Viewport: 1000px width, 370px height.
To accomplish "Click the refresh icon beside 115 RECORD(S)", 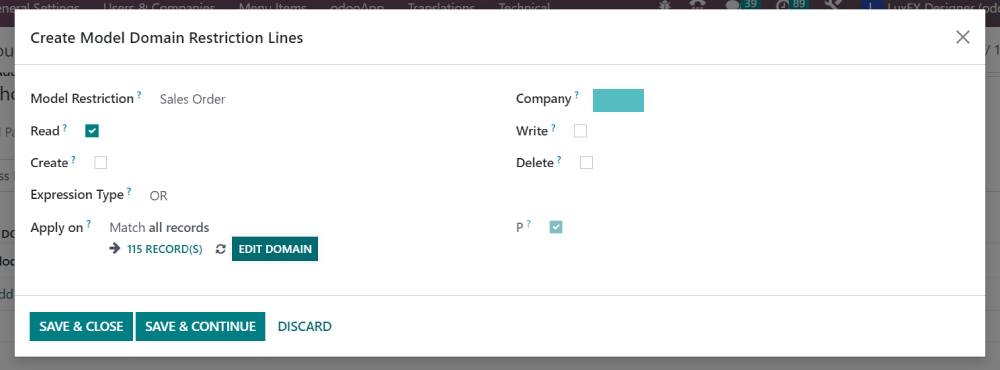I will tap(221, 249).
